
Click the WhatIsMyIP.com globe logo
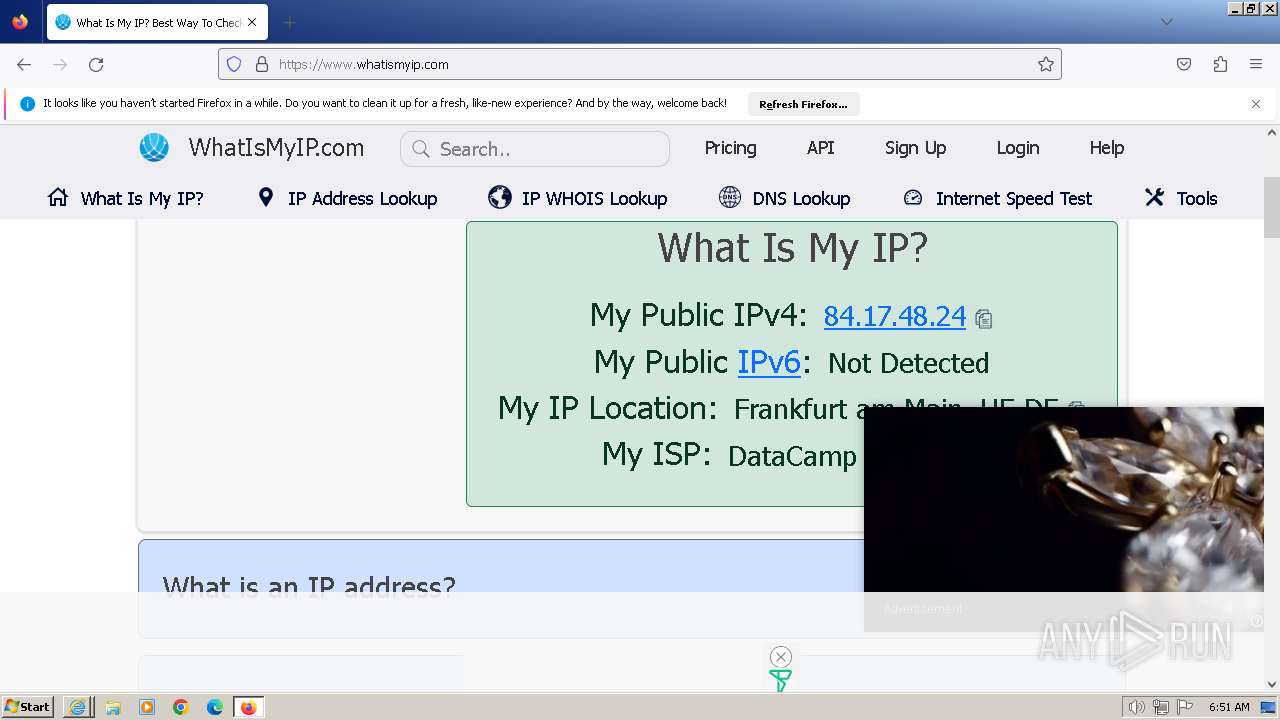[154, 148]
